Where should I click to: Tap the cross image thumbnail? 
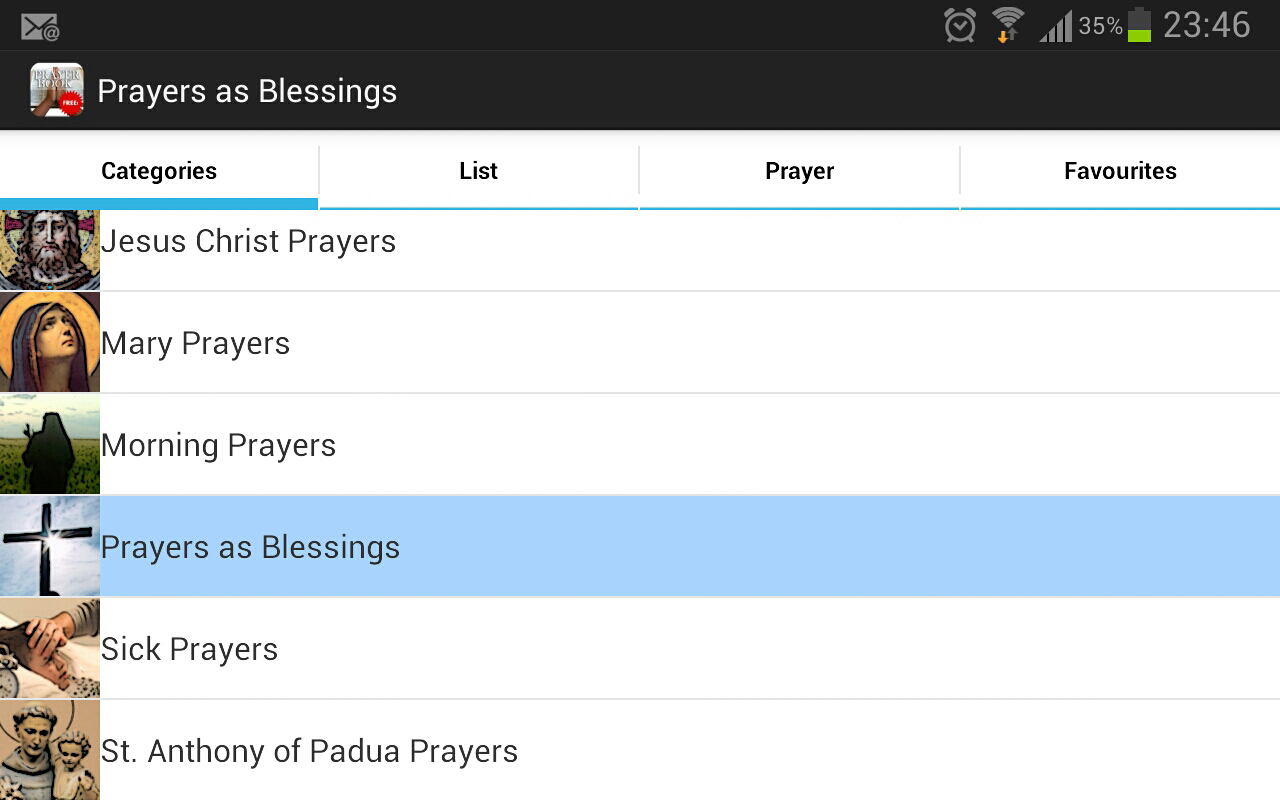[x=50, y=546]
